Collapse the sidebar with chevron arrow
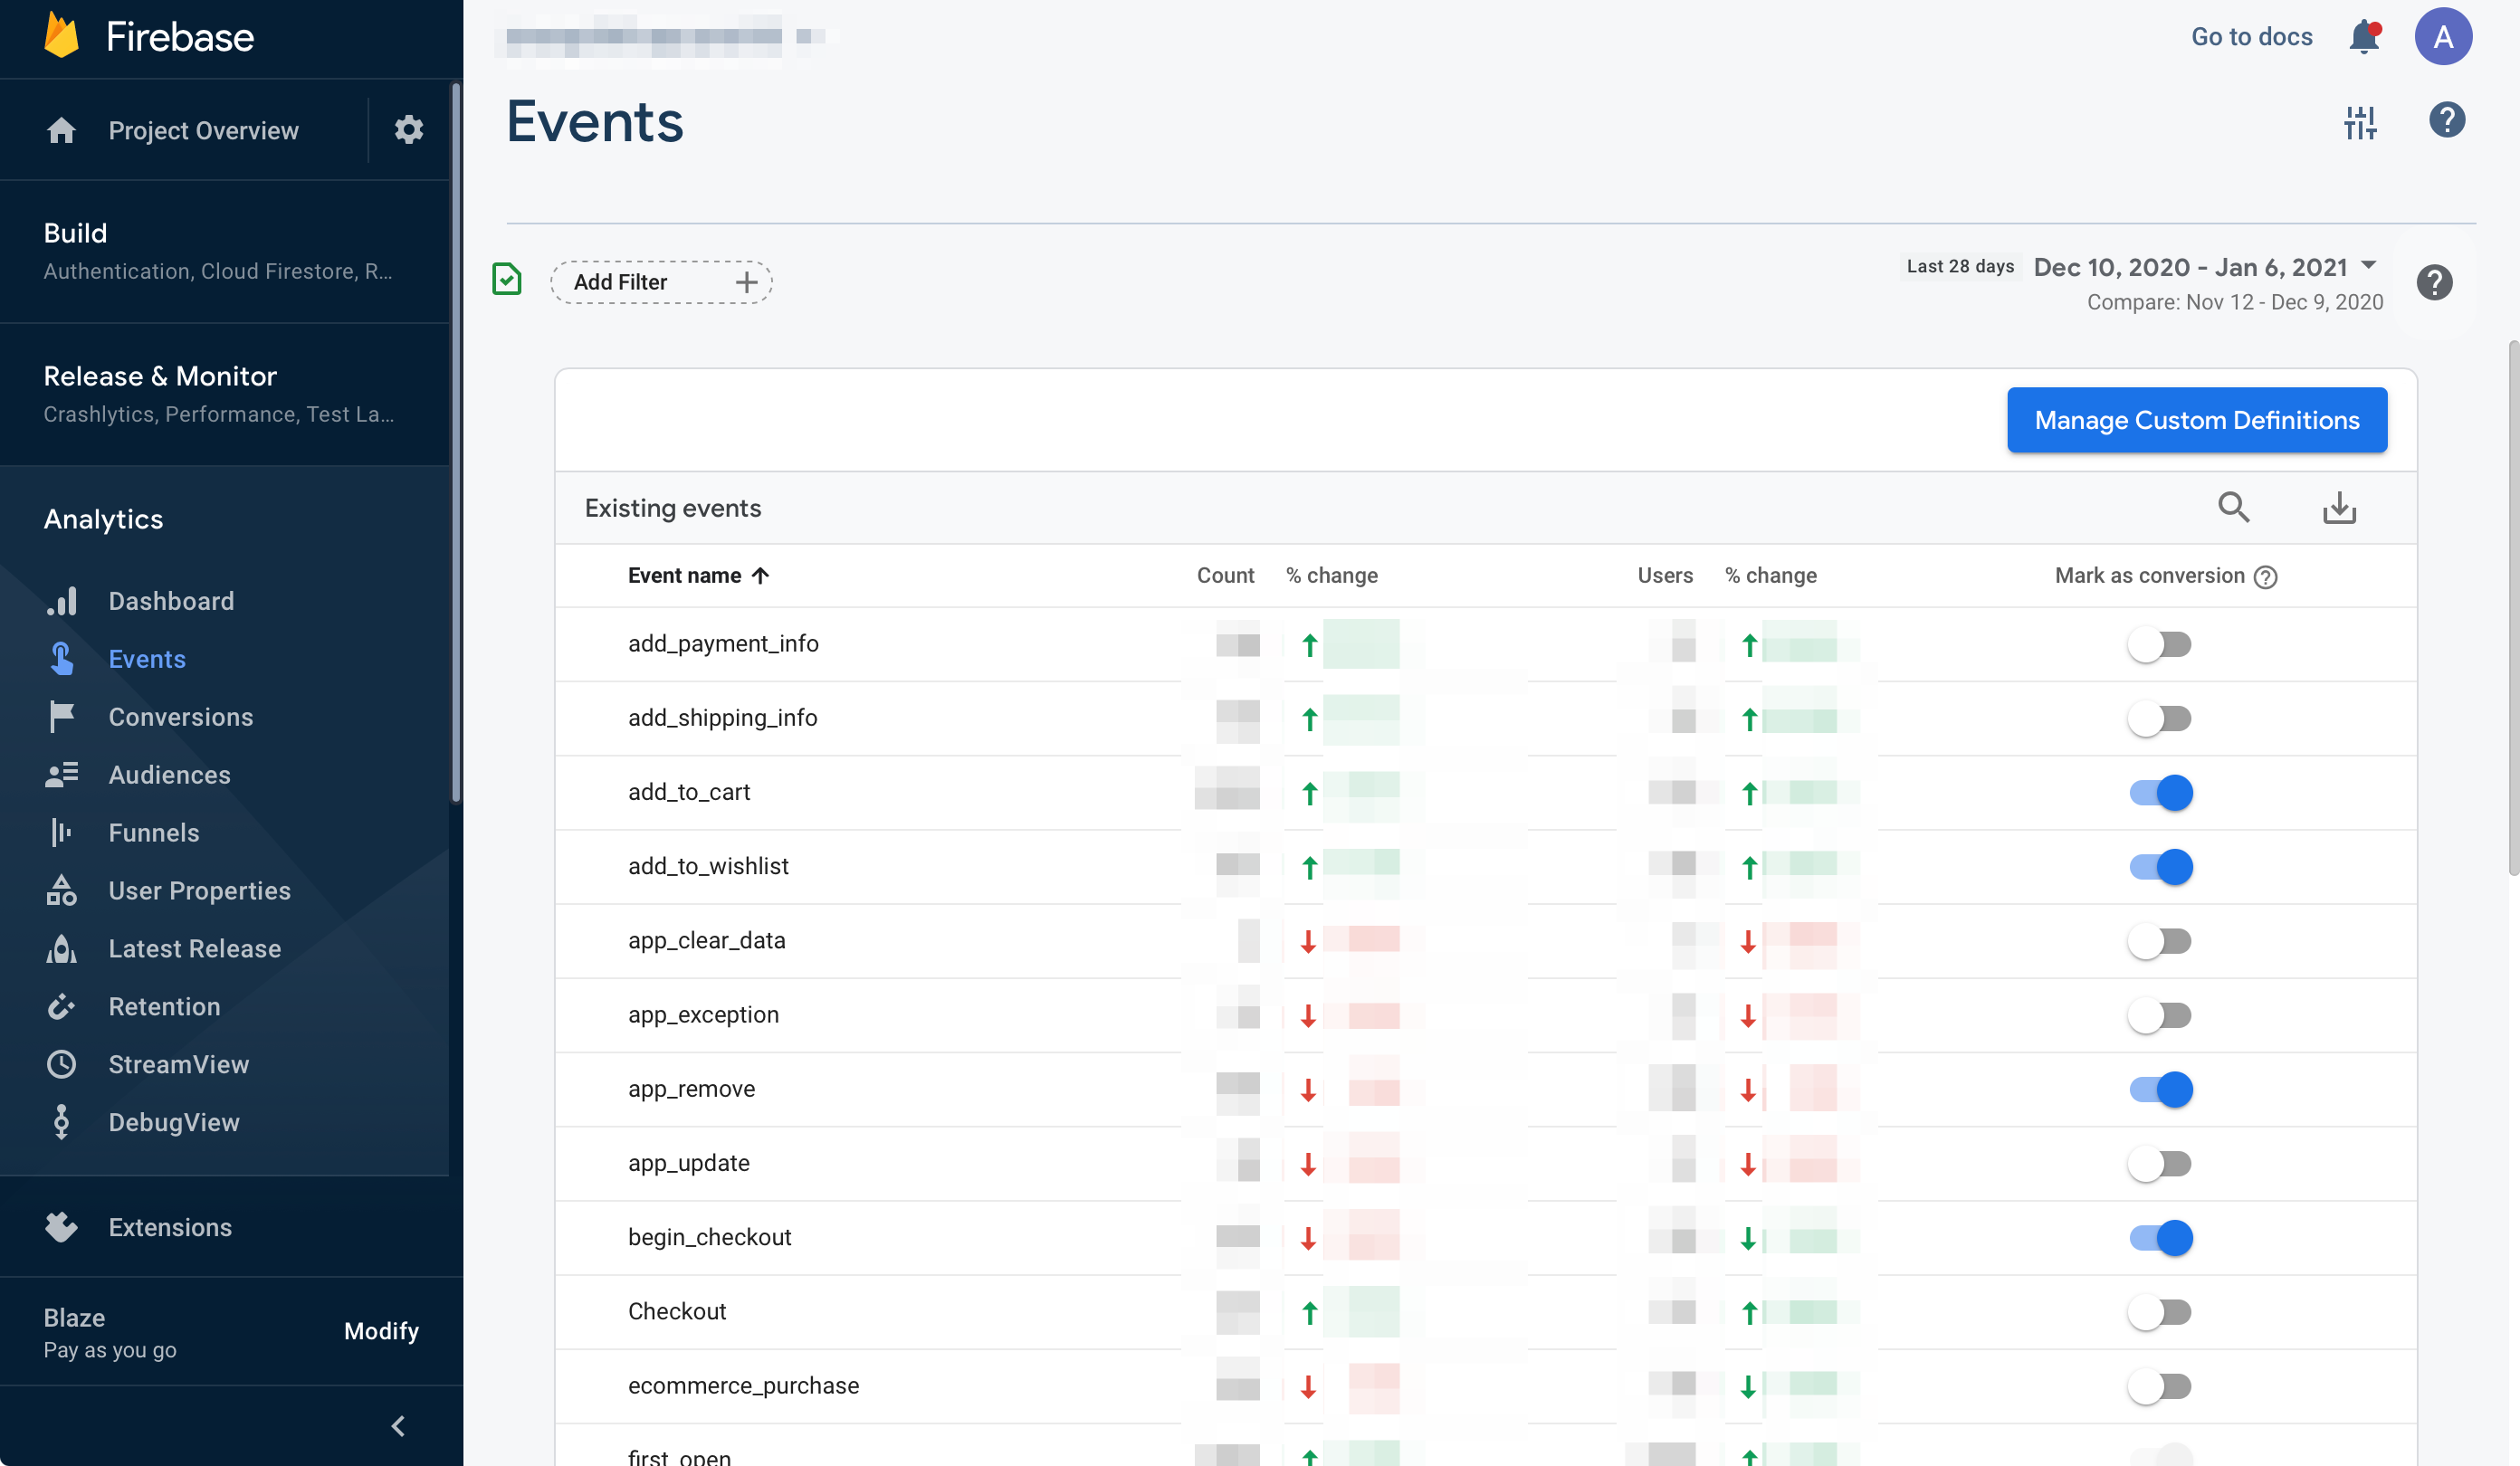 pos(398,1426)
